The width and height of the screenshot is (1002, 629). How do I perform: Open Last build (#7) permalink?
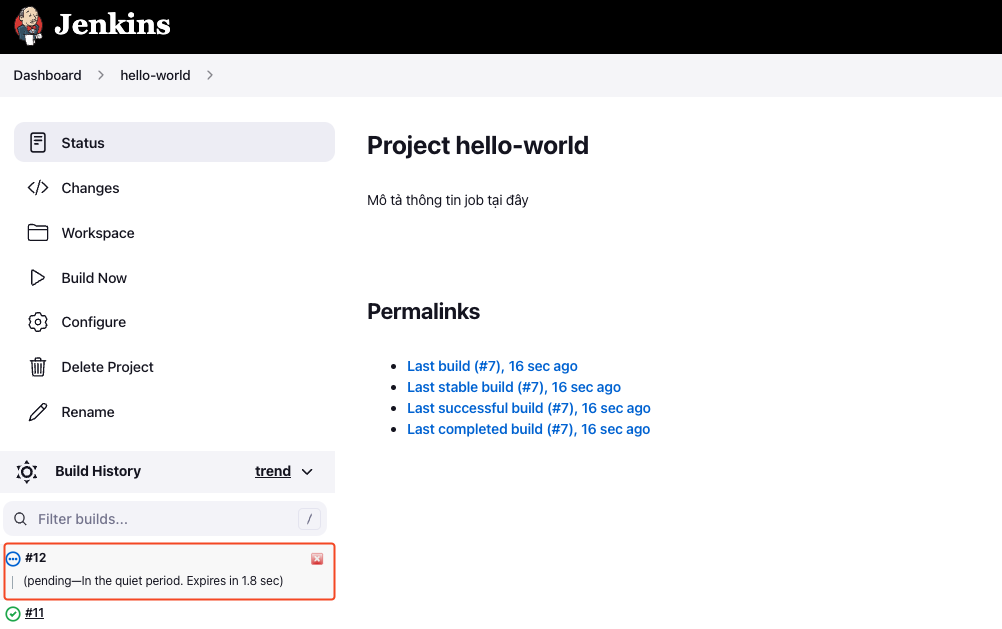(492, 366)
